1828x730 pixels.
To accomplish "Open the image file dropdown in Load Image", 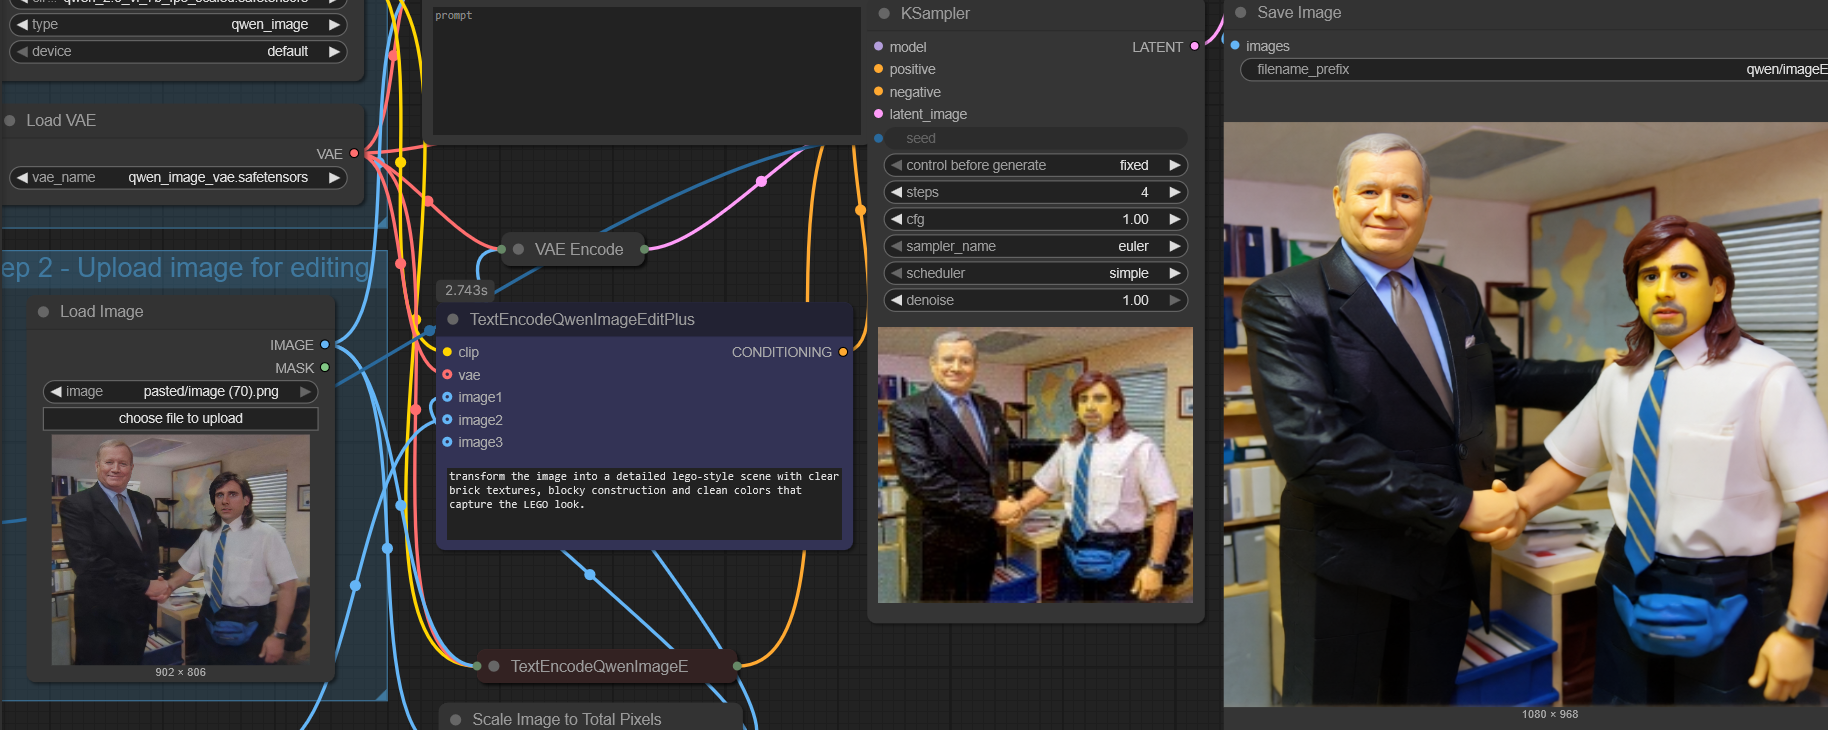I will click(x=181, y=392).
